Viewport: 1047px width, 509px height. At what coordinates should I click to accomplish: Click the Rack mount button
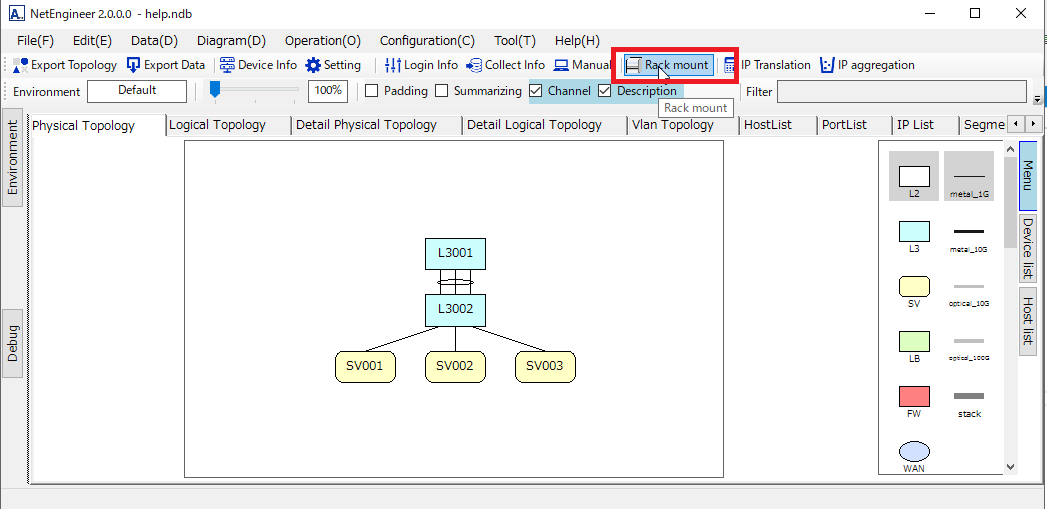(x=667, y=65)
